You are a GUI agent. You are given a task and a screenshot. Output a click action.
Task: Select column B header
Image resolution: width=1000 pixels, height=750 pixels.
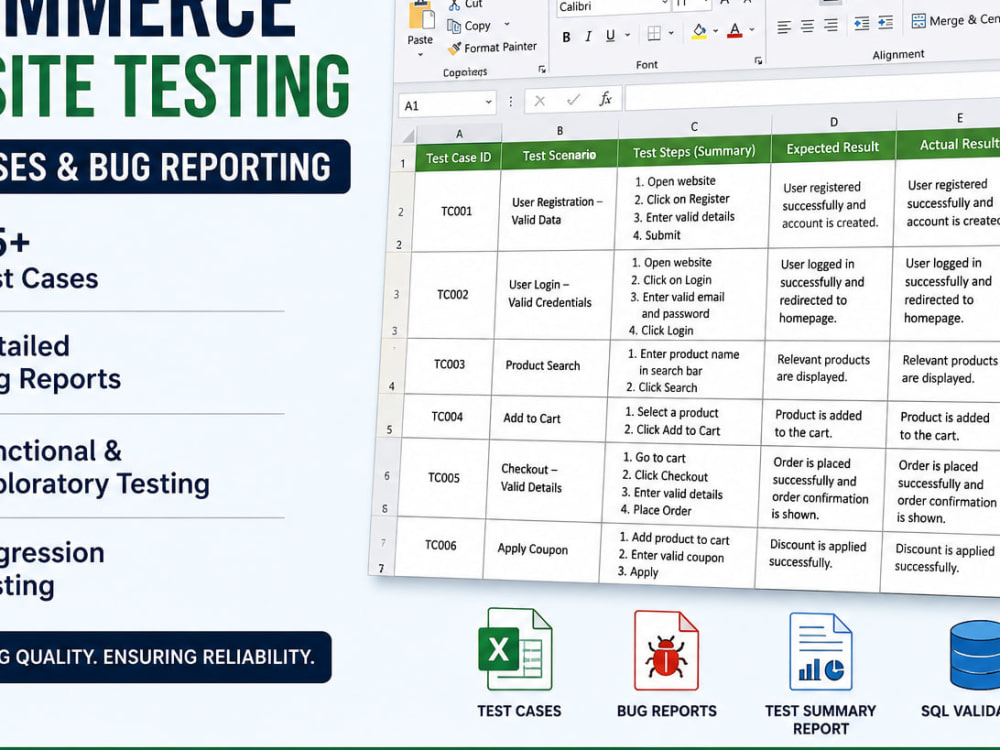560,131
